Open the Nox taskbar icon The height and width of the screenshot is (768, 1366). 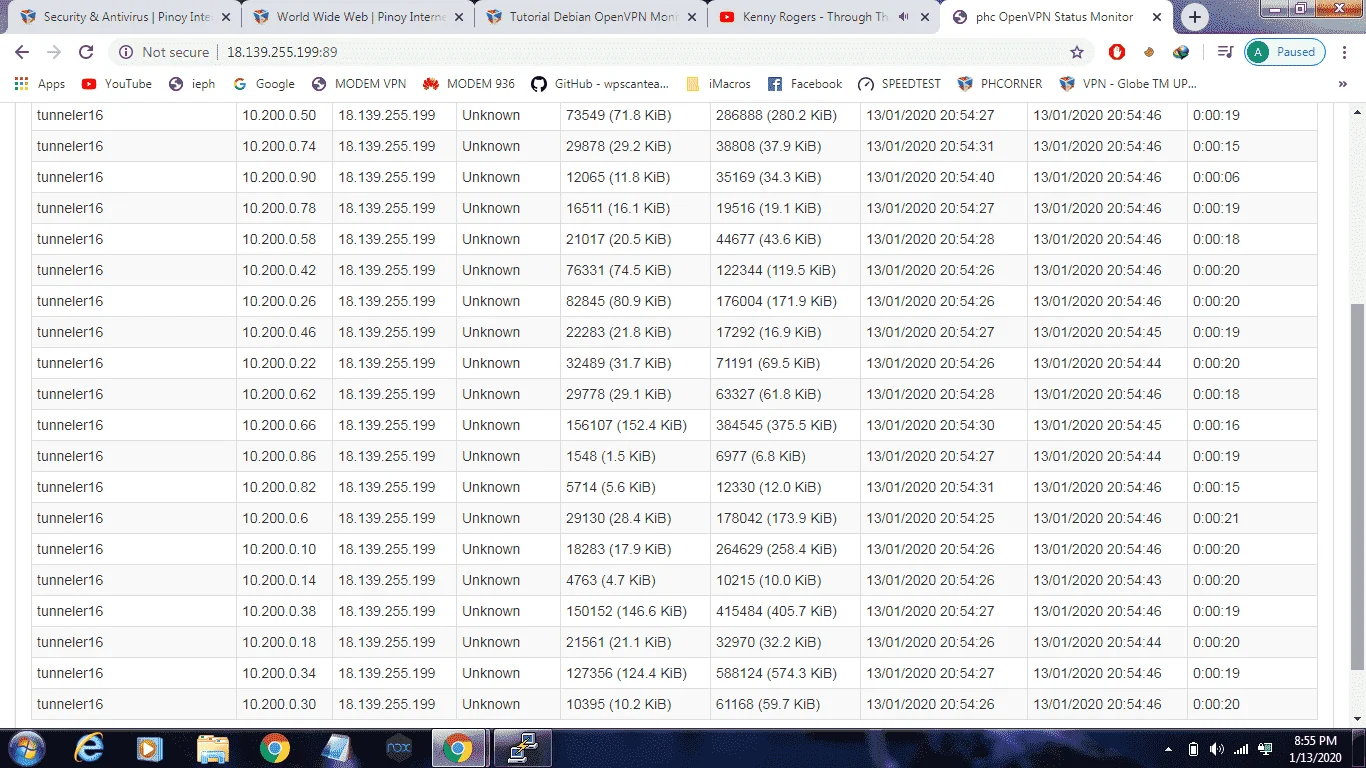pos(398,748)
